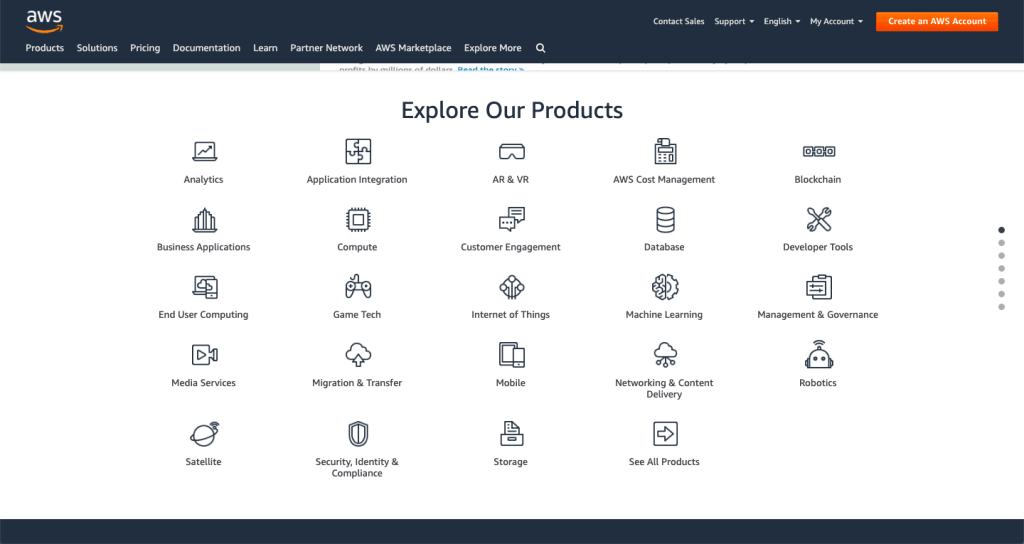Open the Networking & Content Delivery icon
This screenshot has width=1024, height=544.
[665, 355]
